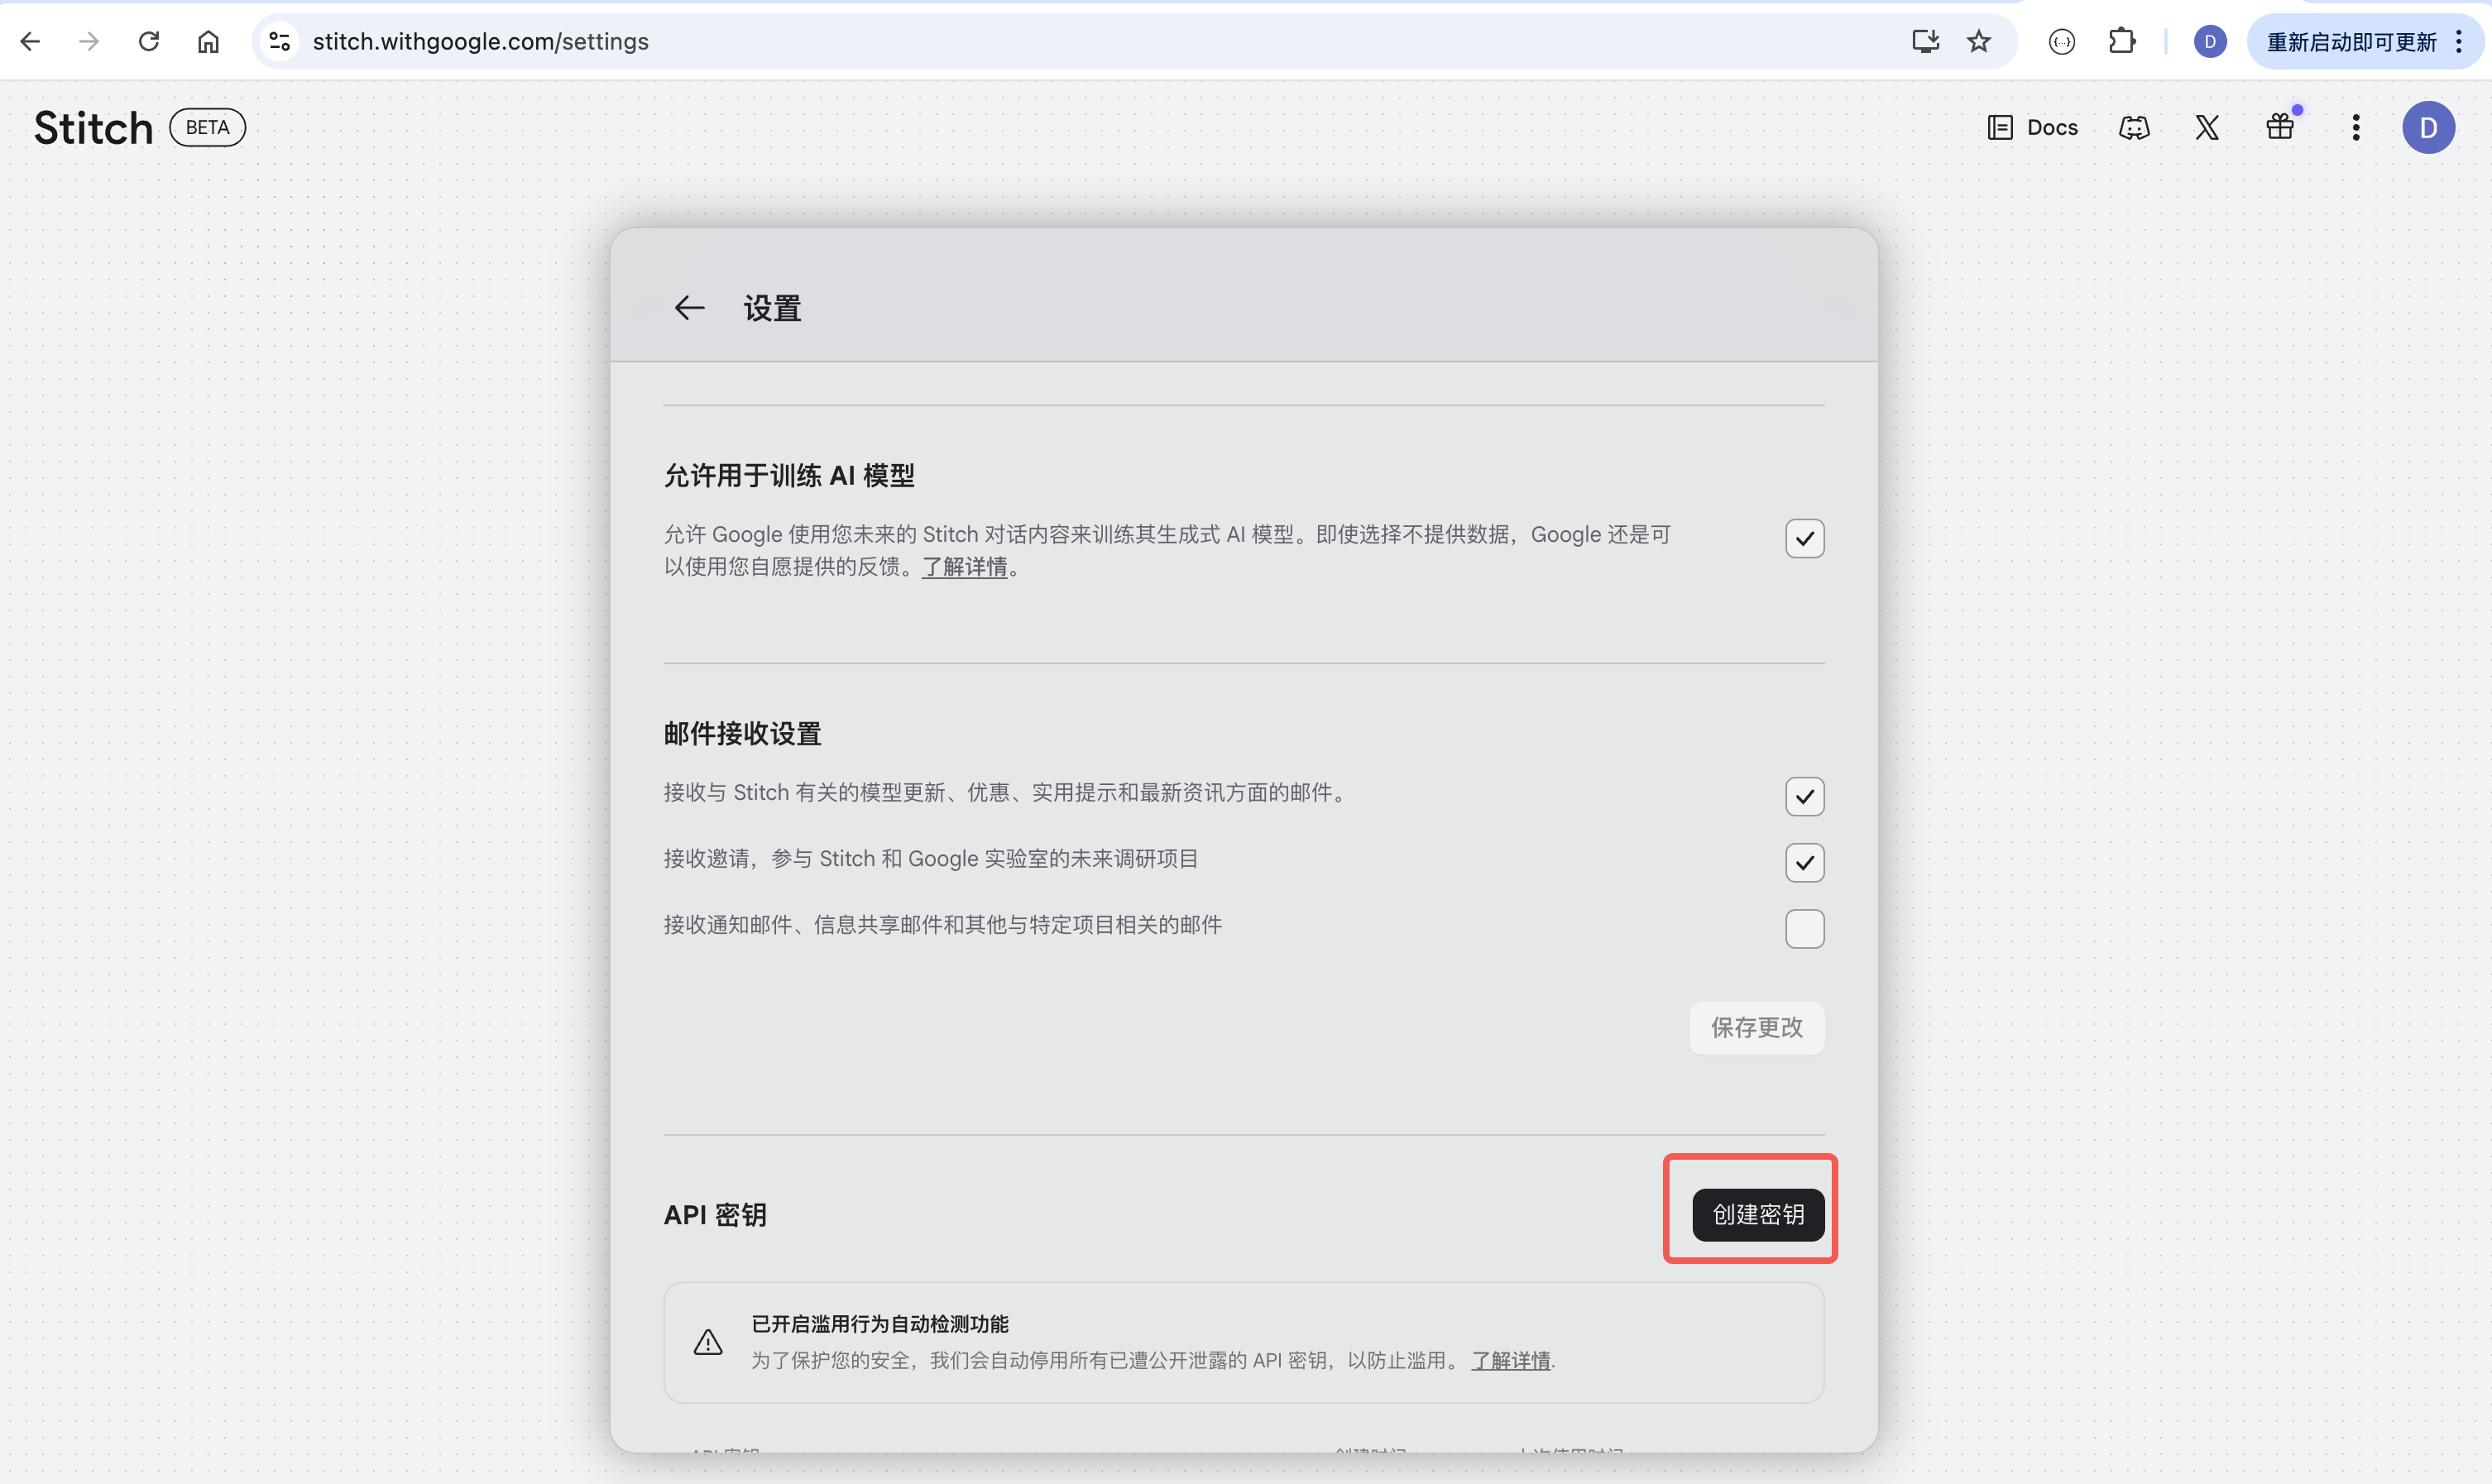Image resolution: width=2492 pixels, height=1484 pixels.
Task: Open the learn more link for AI training
Action: [x=964, y=567]
